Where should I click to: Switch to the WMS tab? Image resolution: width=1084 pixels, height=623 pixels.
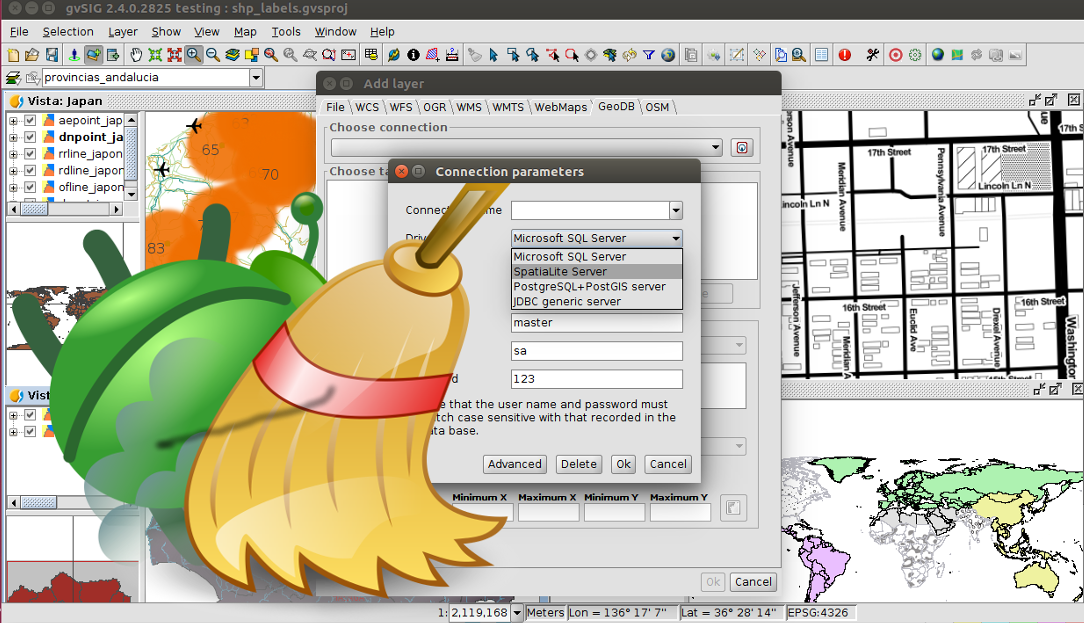pyautogui.click(x=468, y=107)
